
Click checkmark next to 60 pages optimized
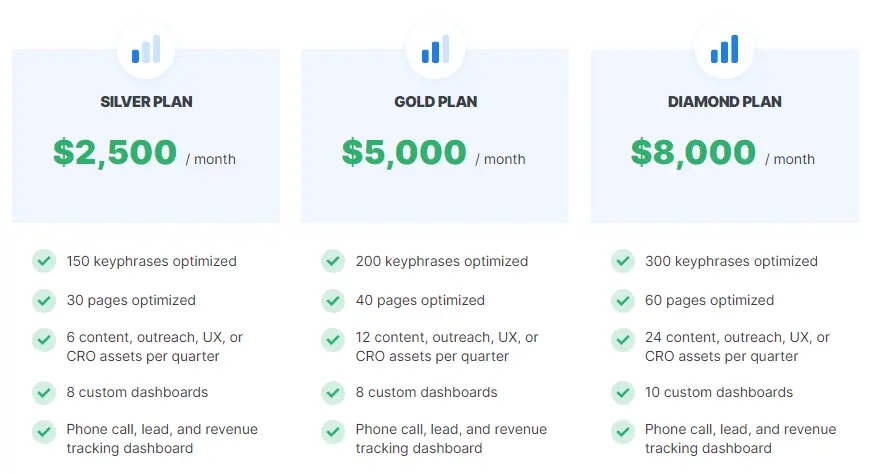(x=622, y=300)
